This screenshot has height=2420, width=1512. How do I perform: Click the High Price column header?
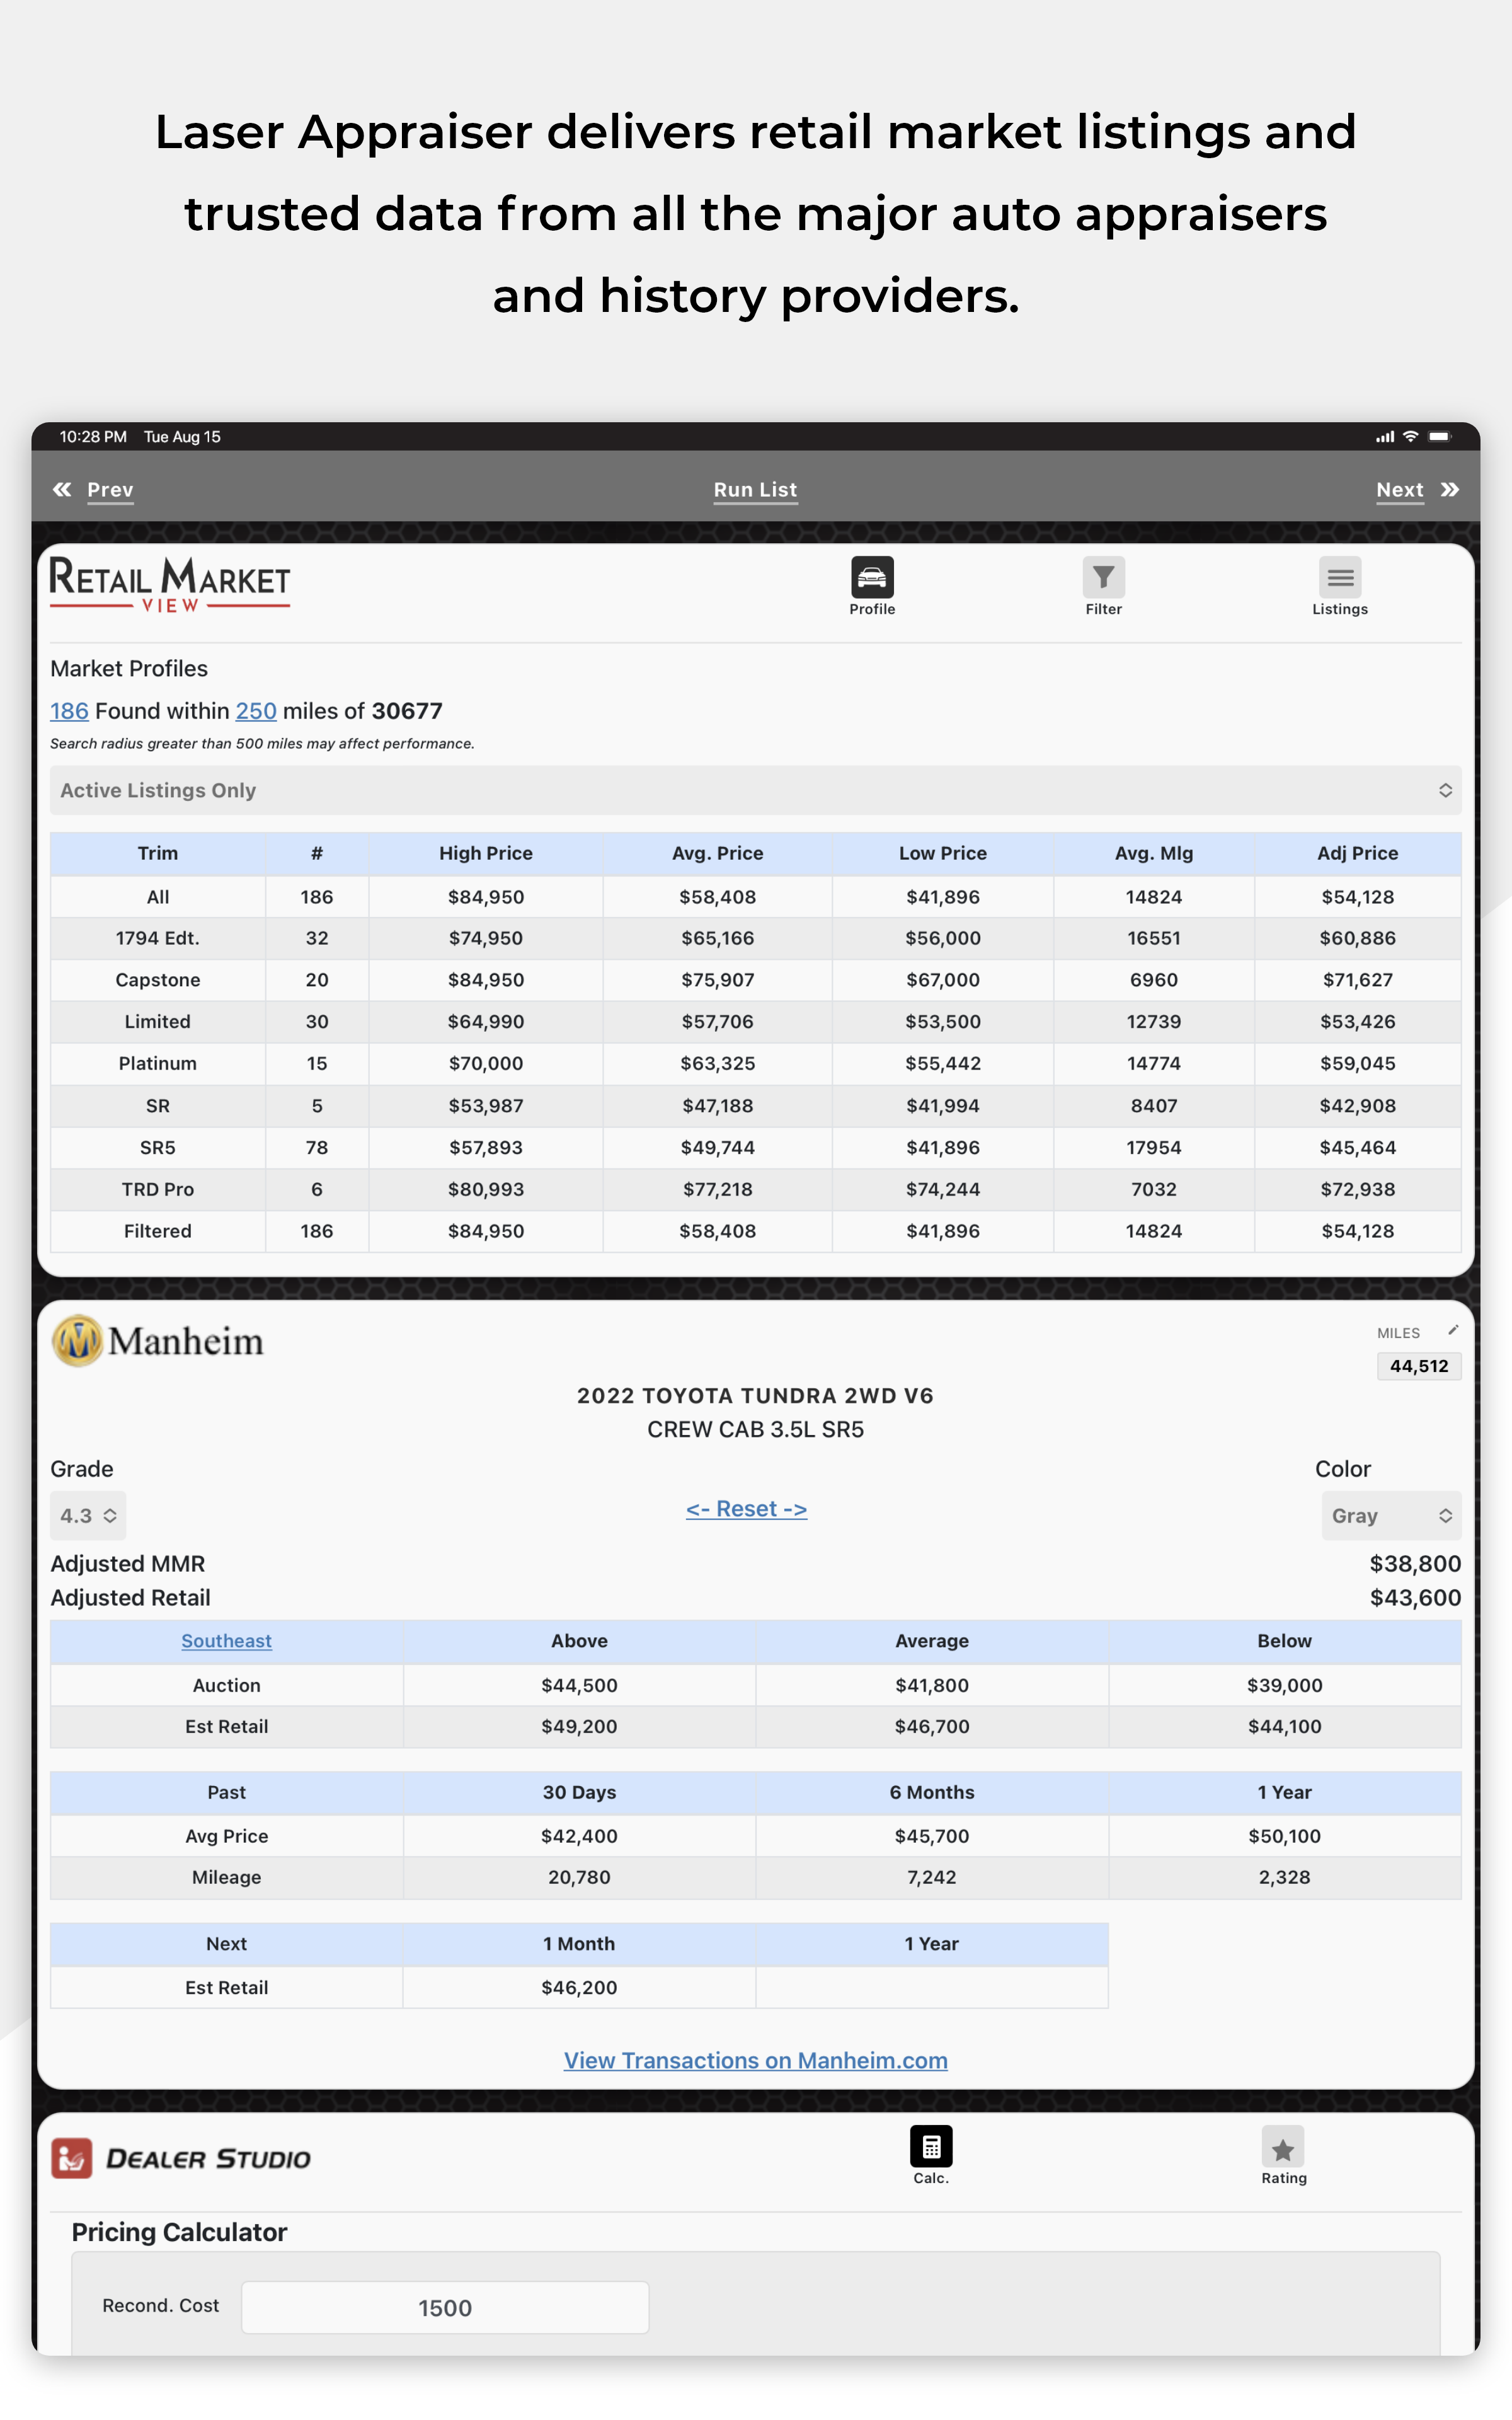pyautogui.click(x=485, y=853)
